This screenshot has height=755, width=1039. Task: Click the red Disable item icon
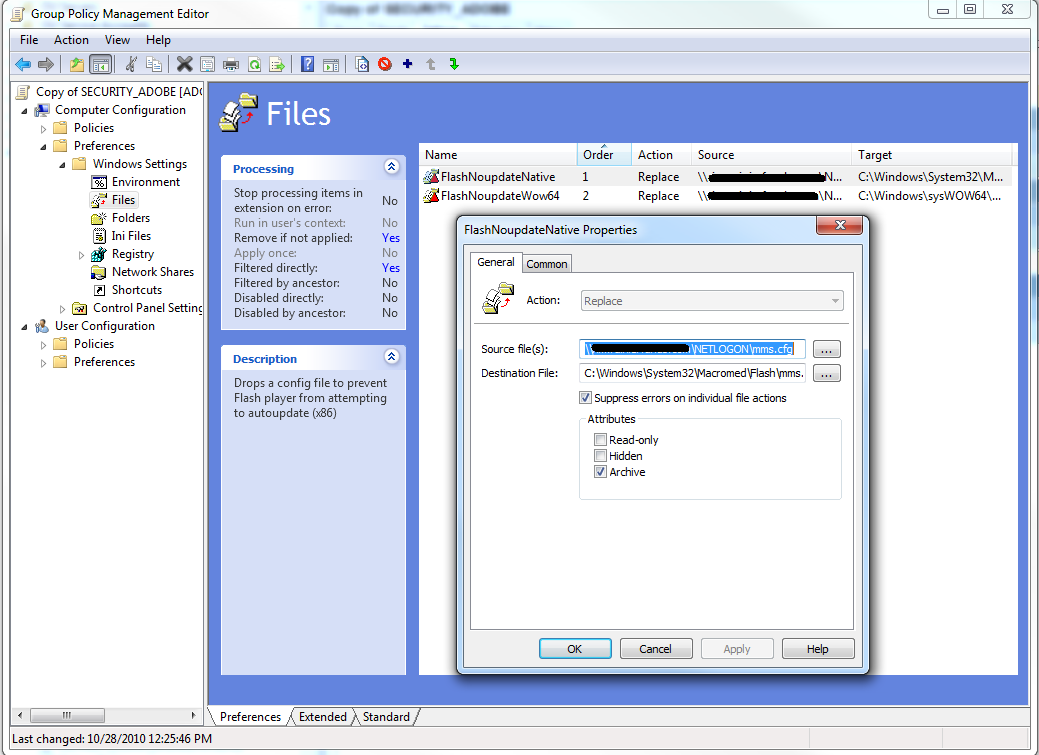coord(385,64)
